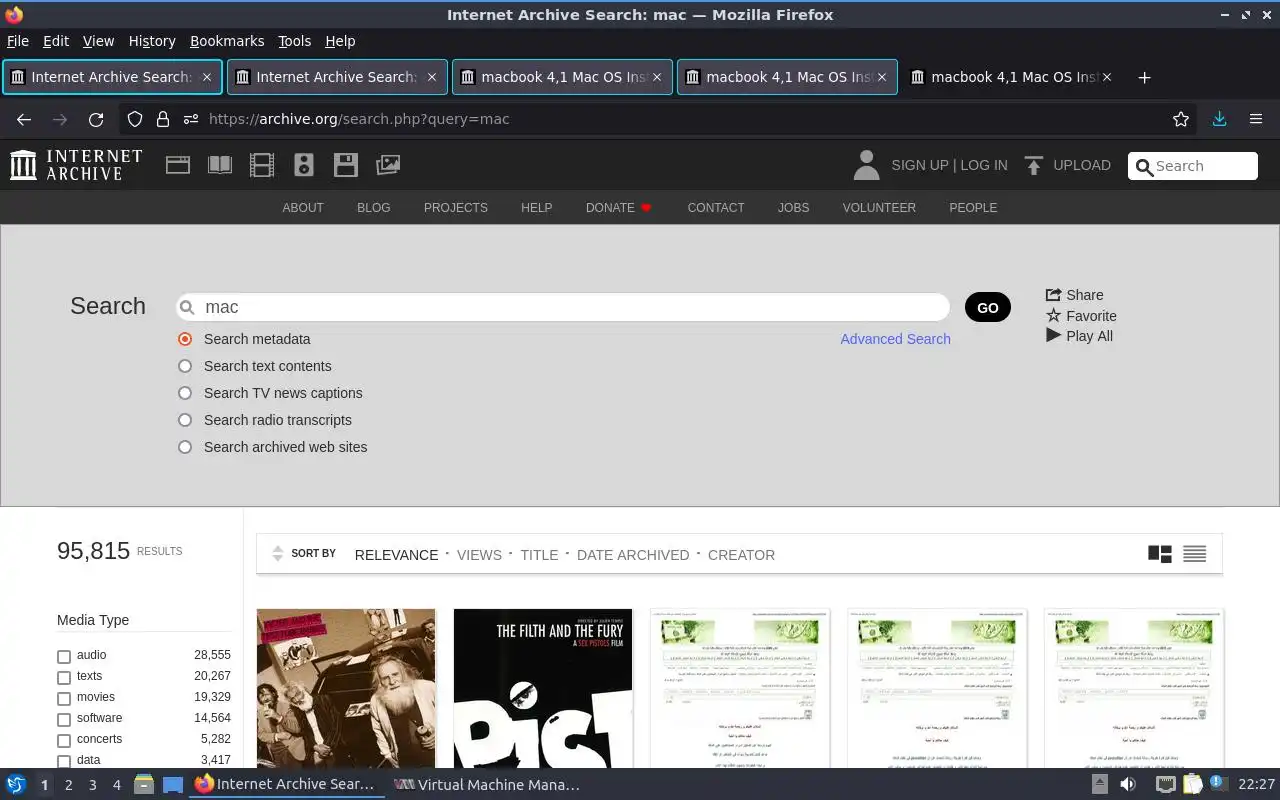Open the Edit menu

(x=56, y=41)
